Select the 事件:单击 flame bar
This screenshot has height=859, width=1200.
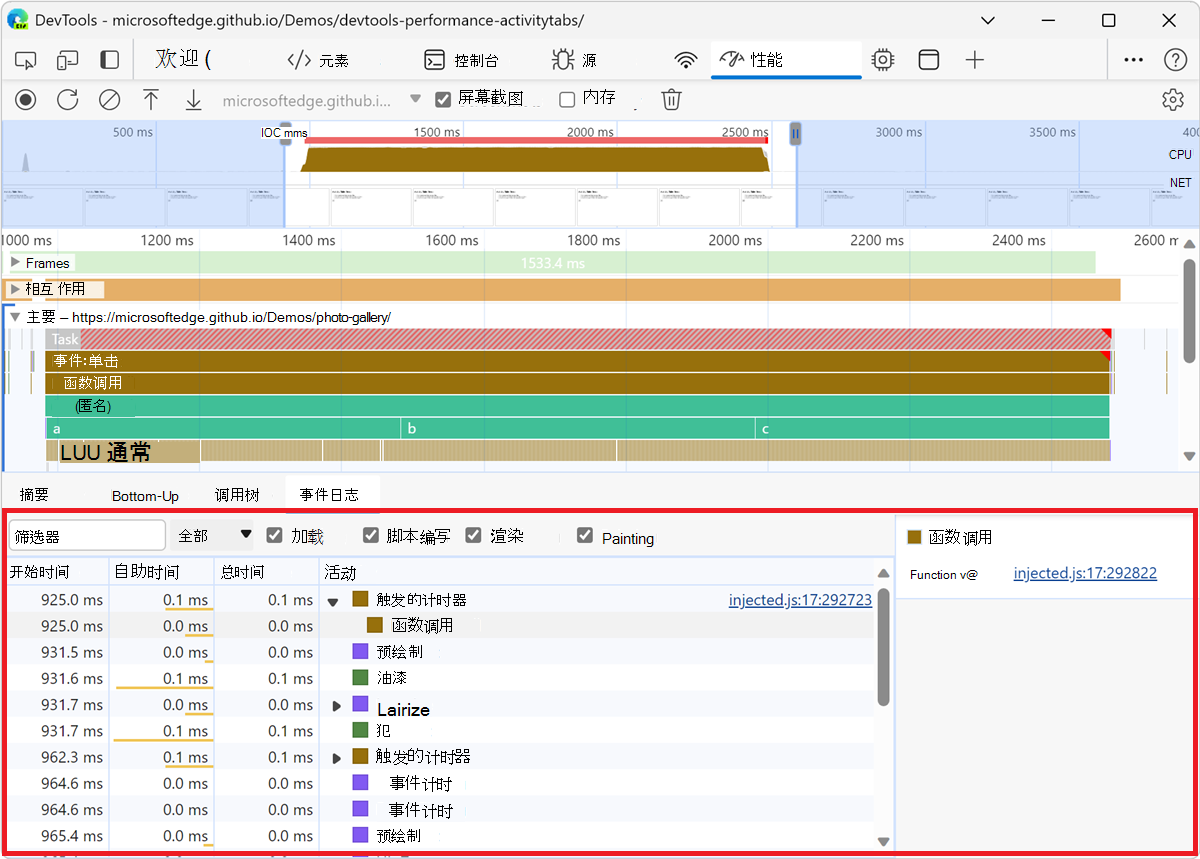[x=578, y=360]
